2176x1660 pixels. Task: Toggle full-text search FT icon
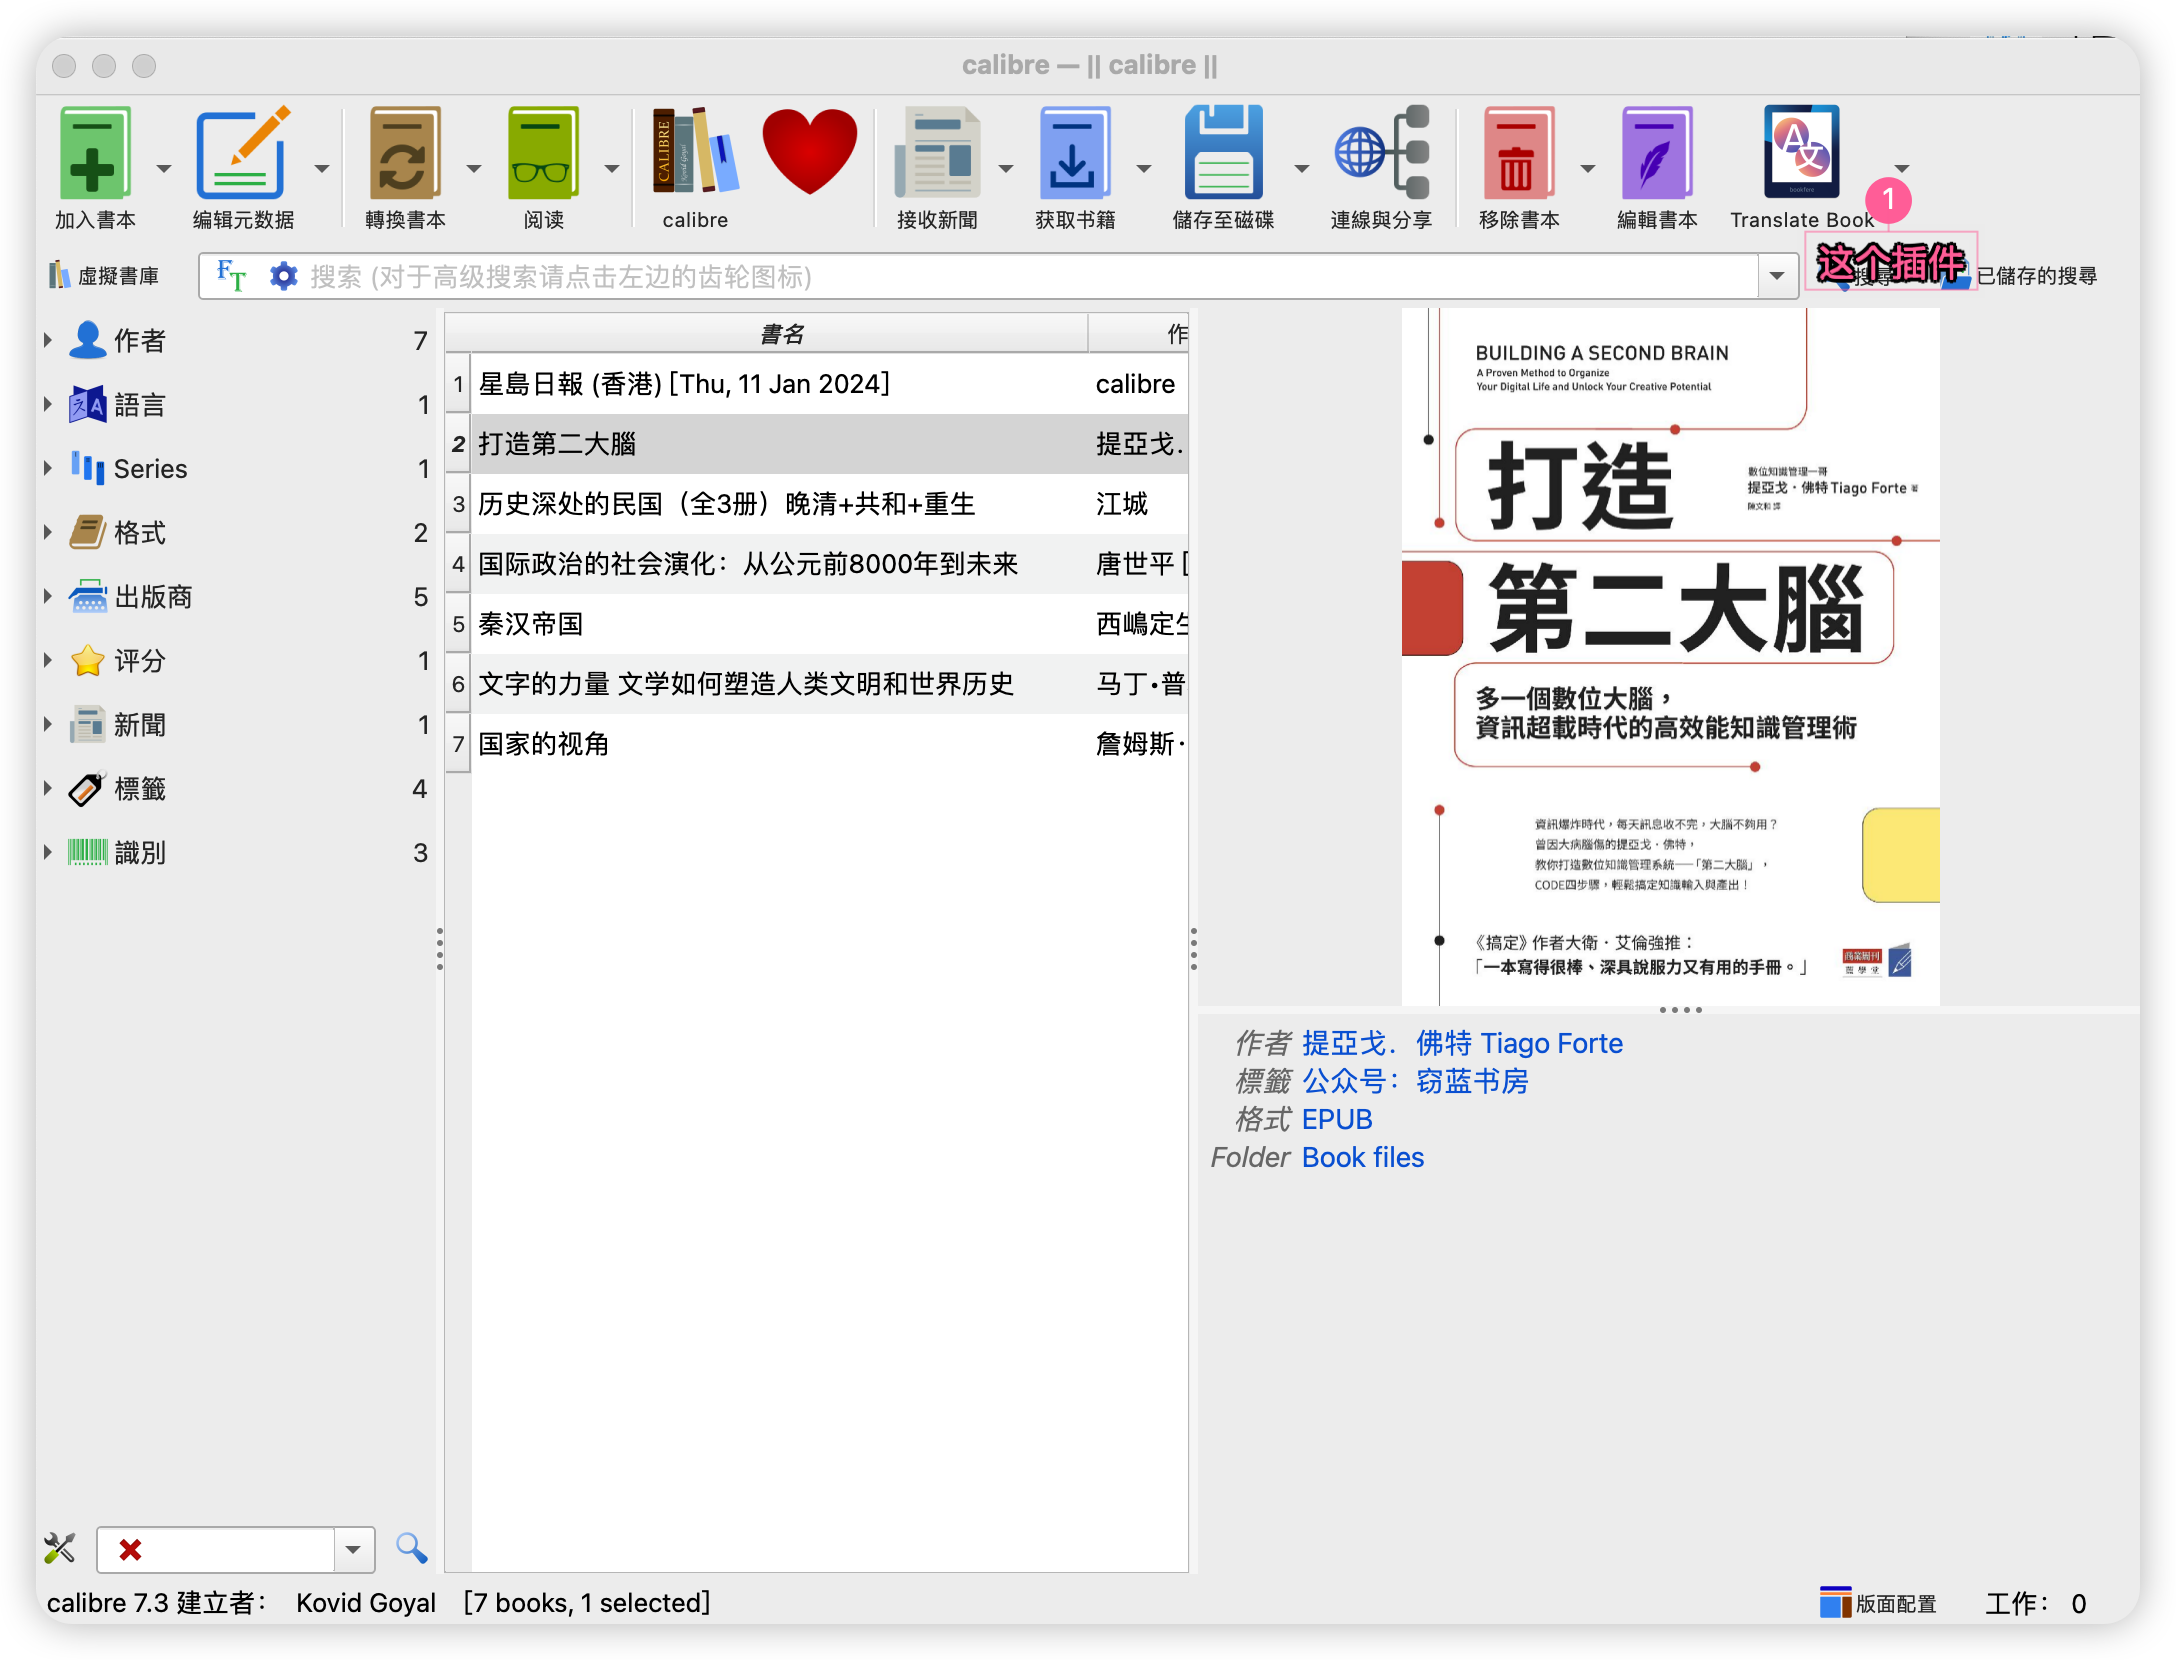tap(231, 276)
